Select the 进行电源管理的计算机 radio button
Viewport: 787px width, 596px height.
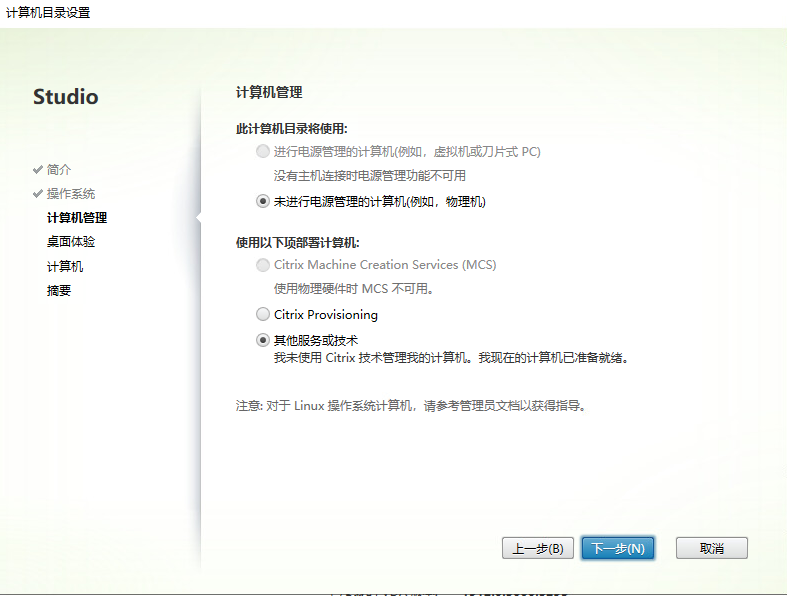pyautogui.click(x=263, y=151)
